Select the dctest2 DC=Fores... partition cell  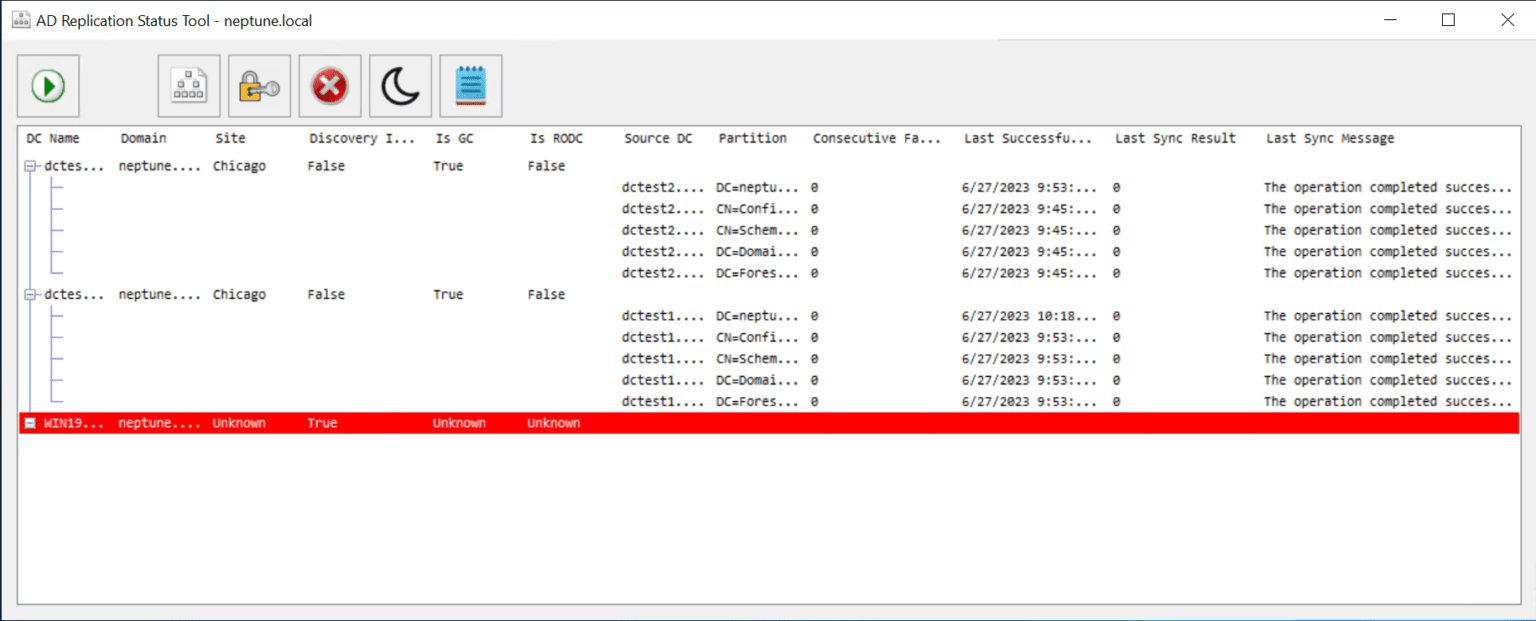click(x=758, y=273)
